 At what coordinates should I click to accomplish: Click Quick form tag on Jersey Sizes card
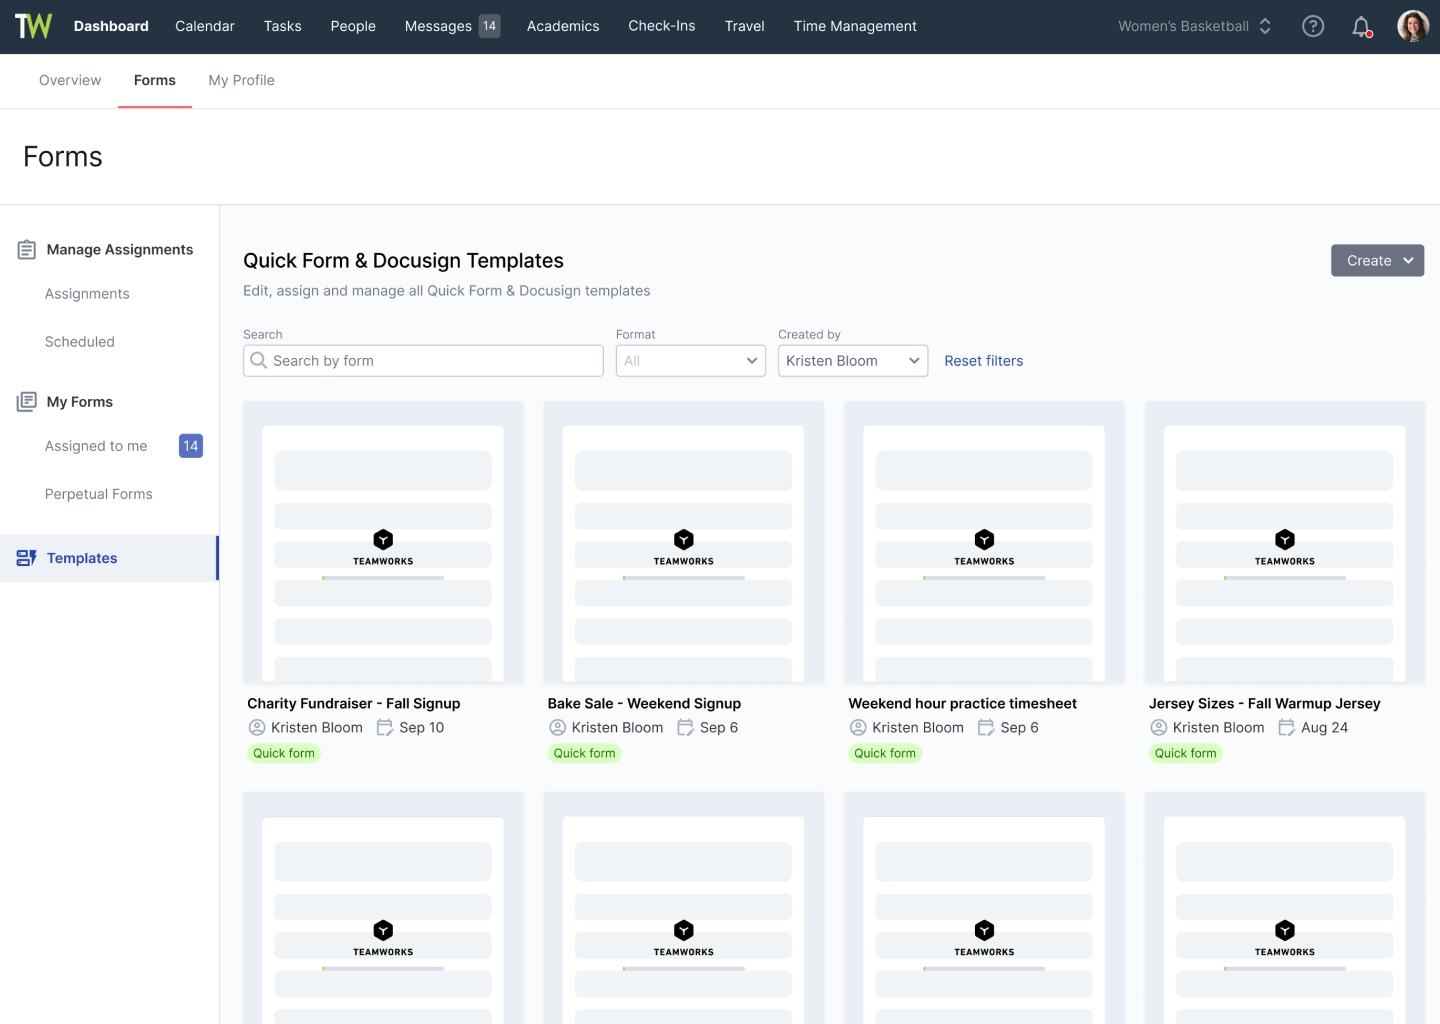[x=1186, y=753]
